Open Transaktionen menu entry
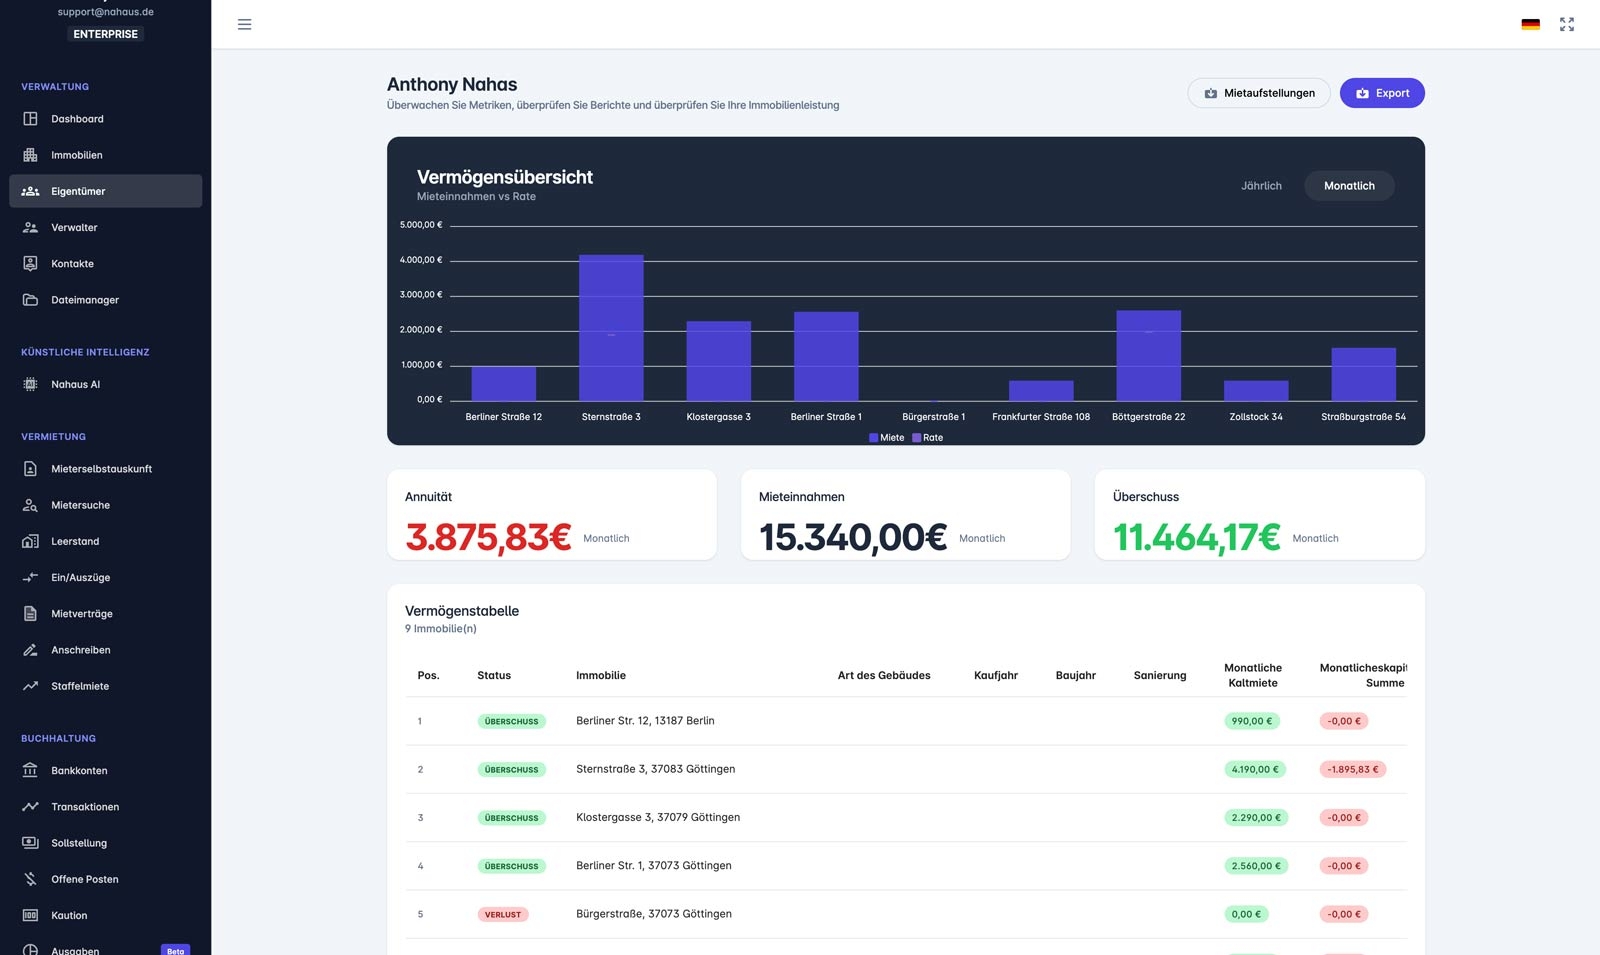The width and height of the screenshot is (1600, 955). point(105,807)
